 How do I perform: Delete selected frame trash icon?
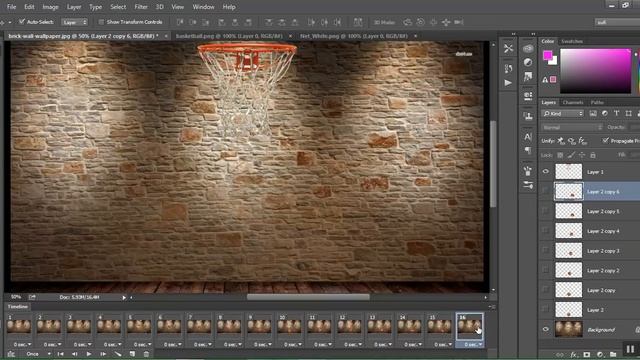coord(146,354)
